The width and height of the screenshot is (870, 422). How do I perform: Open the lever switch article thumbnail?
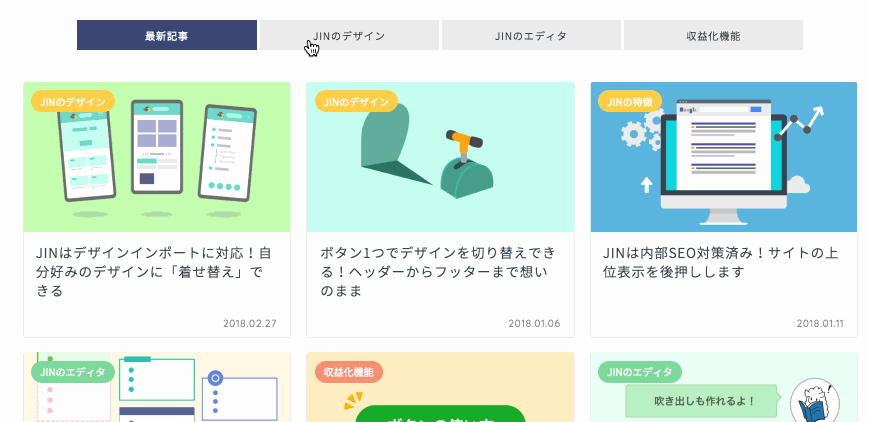440,157
